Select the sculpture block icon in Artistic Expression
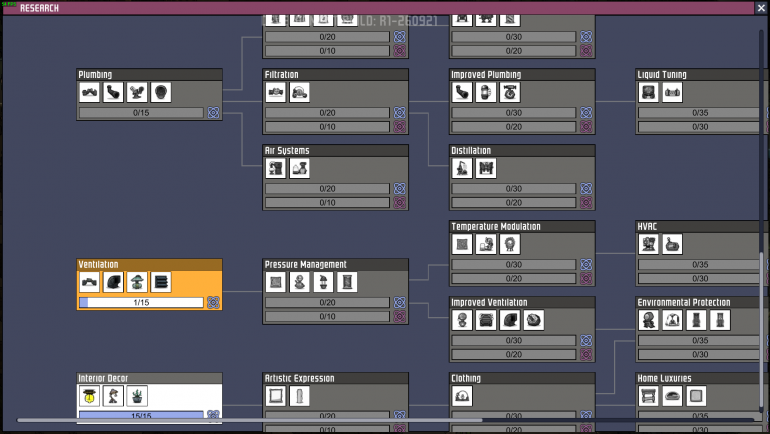 click(x=300, y=396)
